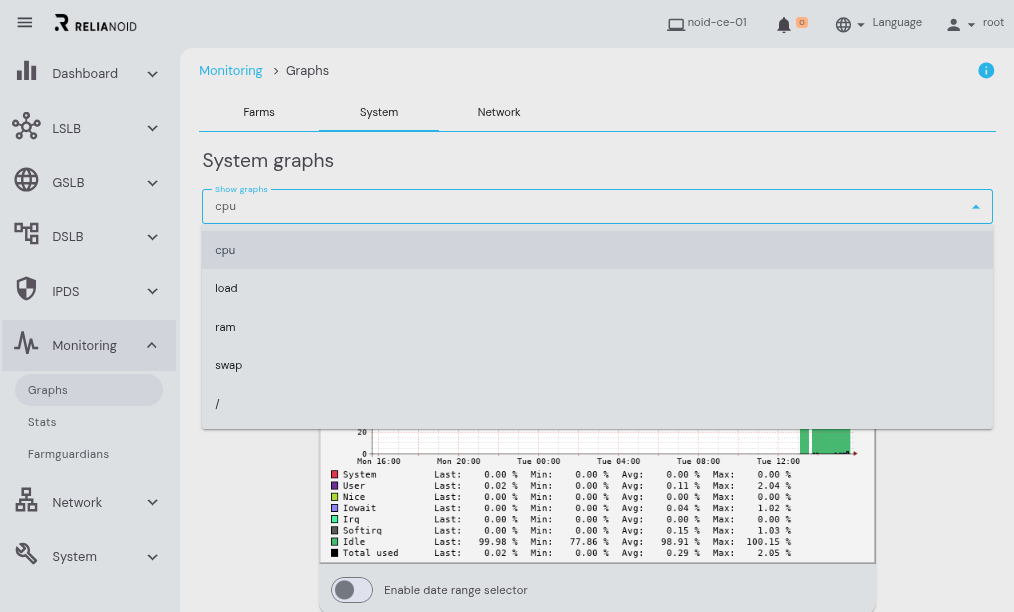Click the Irq legend row label
The height and width of the screenshot is (612, 1014).
[x=351, y=519]
